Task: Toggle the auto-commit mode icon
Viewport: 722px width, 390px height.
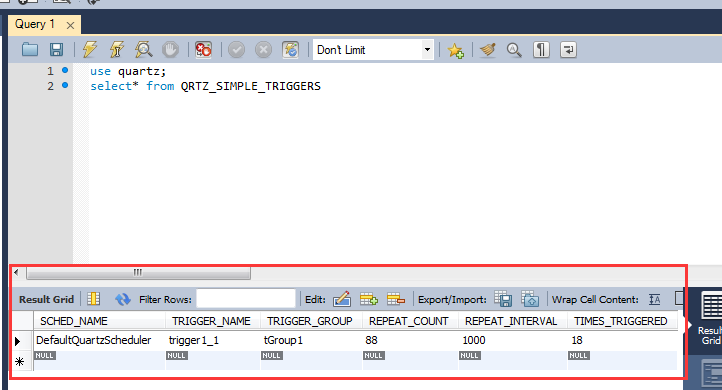Action: (x=291, y=49)
